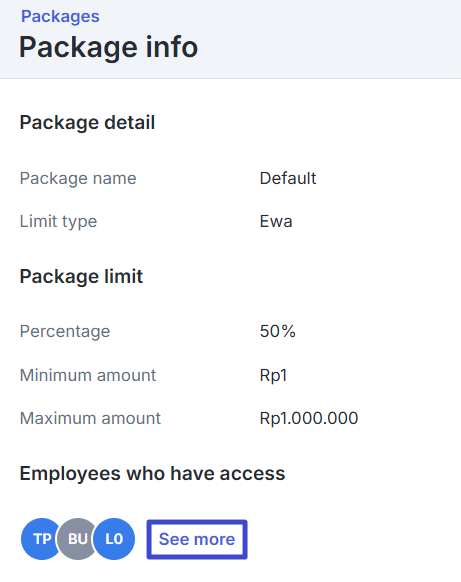
Task: Click the Percentage label
Action: coord(65,331)
